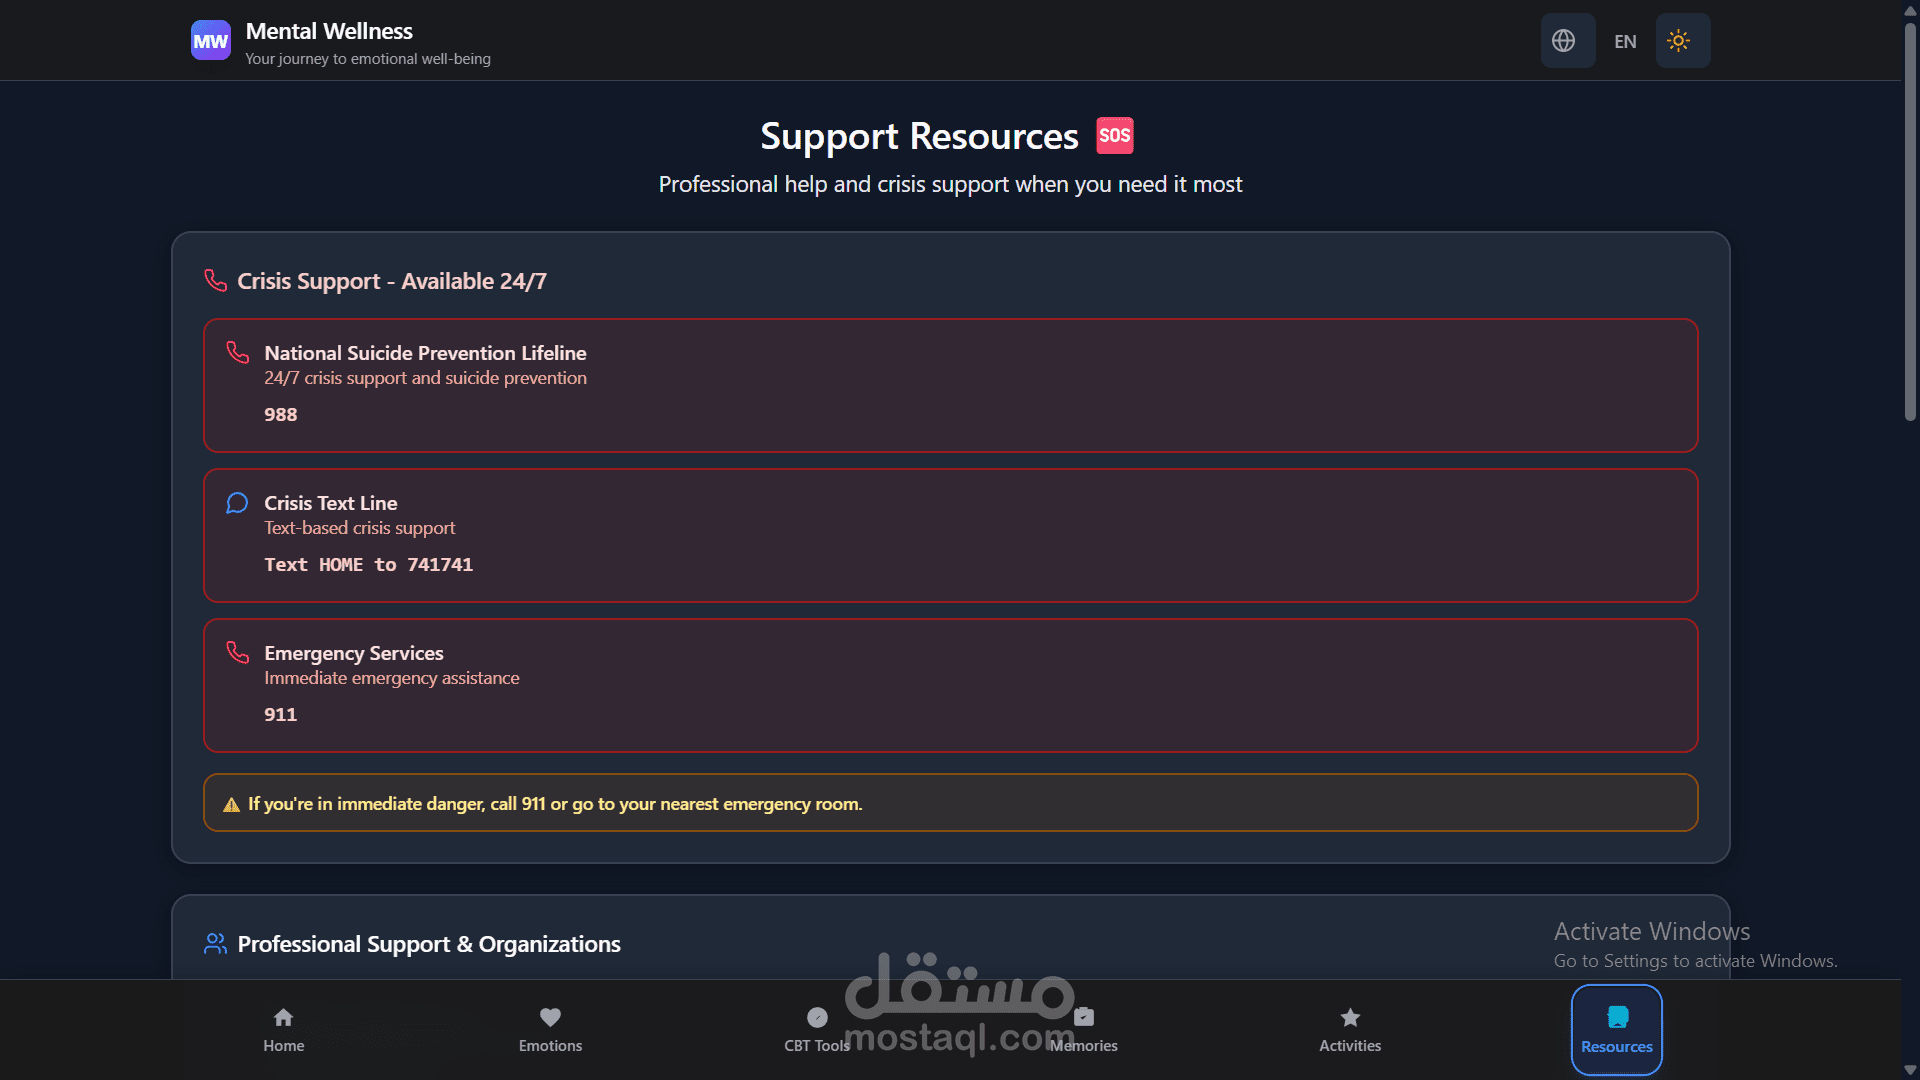Image resolution: width=1920 pixels, height=1080 pixels.
Task: Click the page vertical scrollbar thumb
Action: tap(1910, 220)
